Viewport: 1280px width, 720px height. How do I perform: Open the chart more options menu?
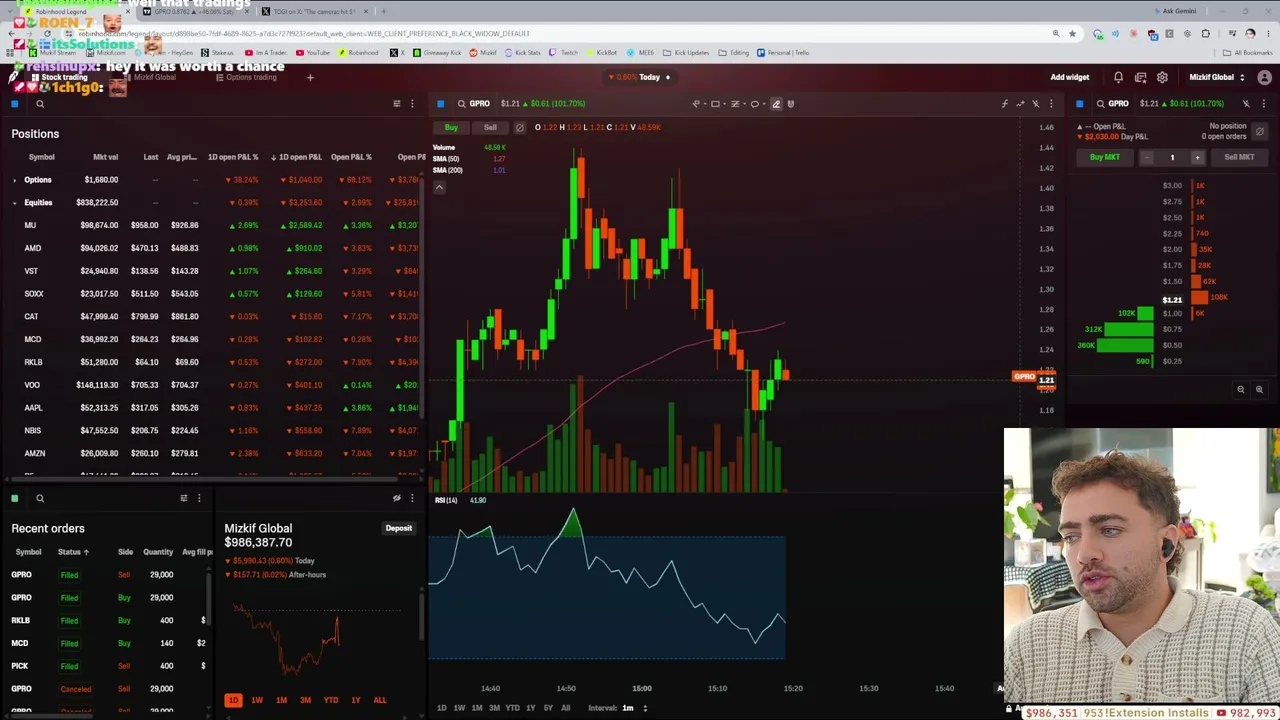[x=1051, y=104]
